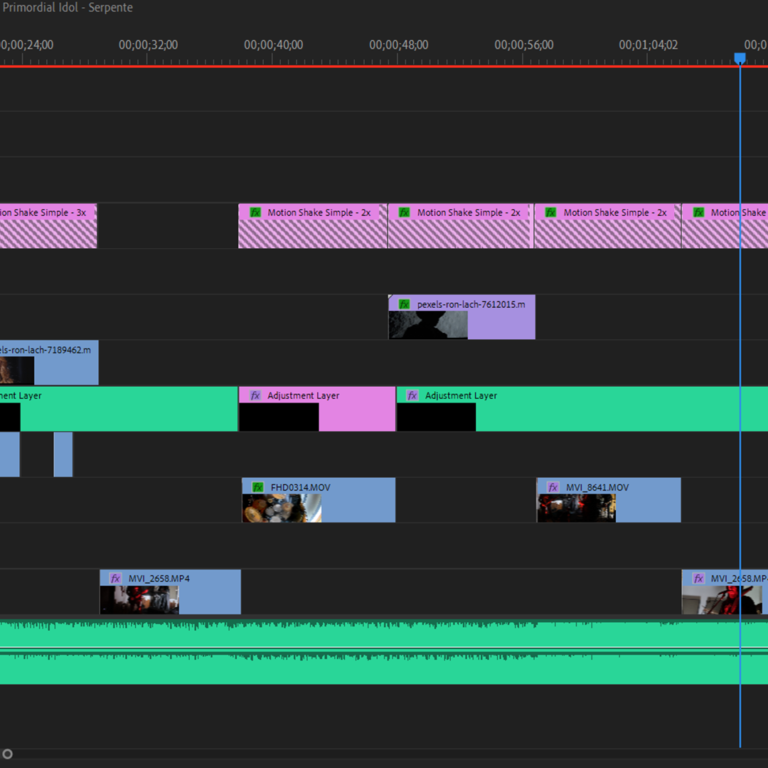The image size is (768, 768).
Task: Click fx badge on pexels-ron-lach-7612015 clip
Action: (x=404, y=303)
